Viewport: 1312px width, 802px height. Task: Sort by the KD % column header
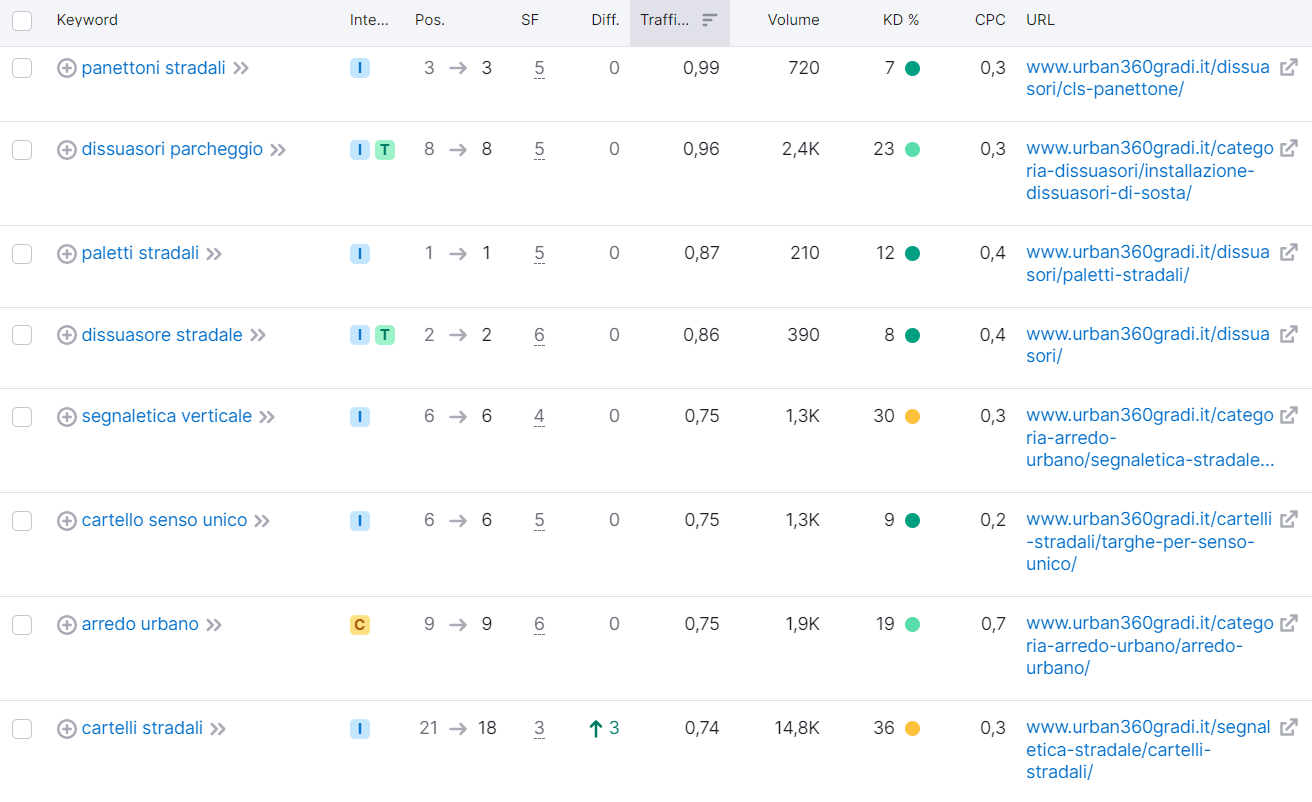coord(901,20)
